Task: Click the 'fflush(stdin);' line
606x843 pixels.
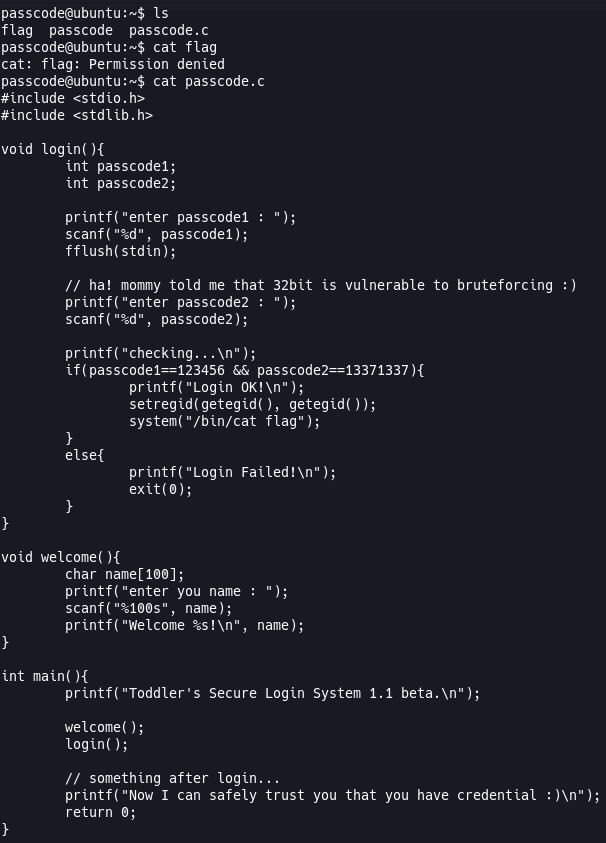Action: coord(121,251)
